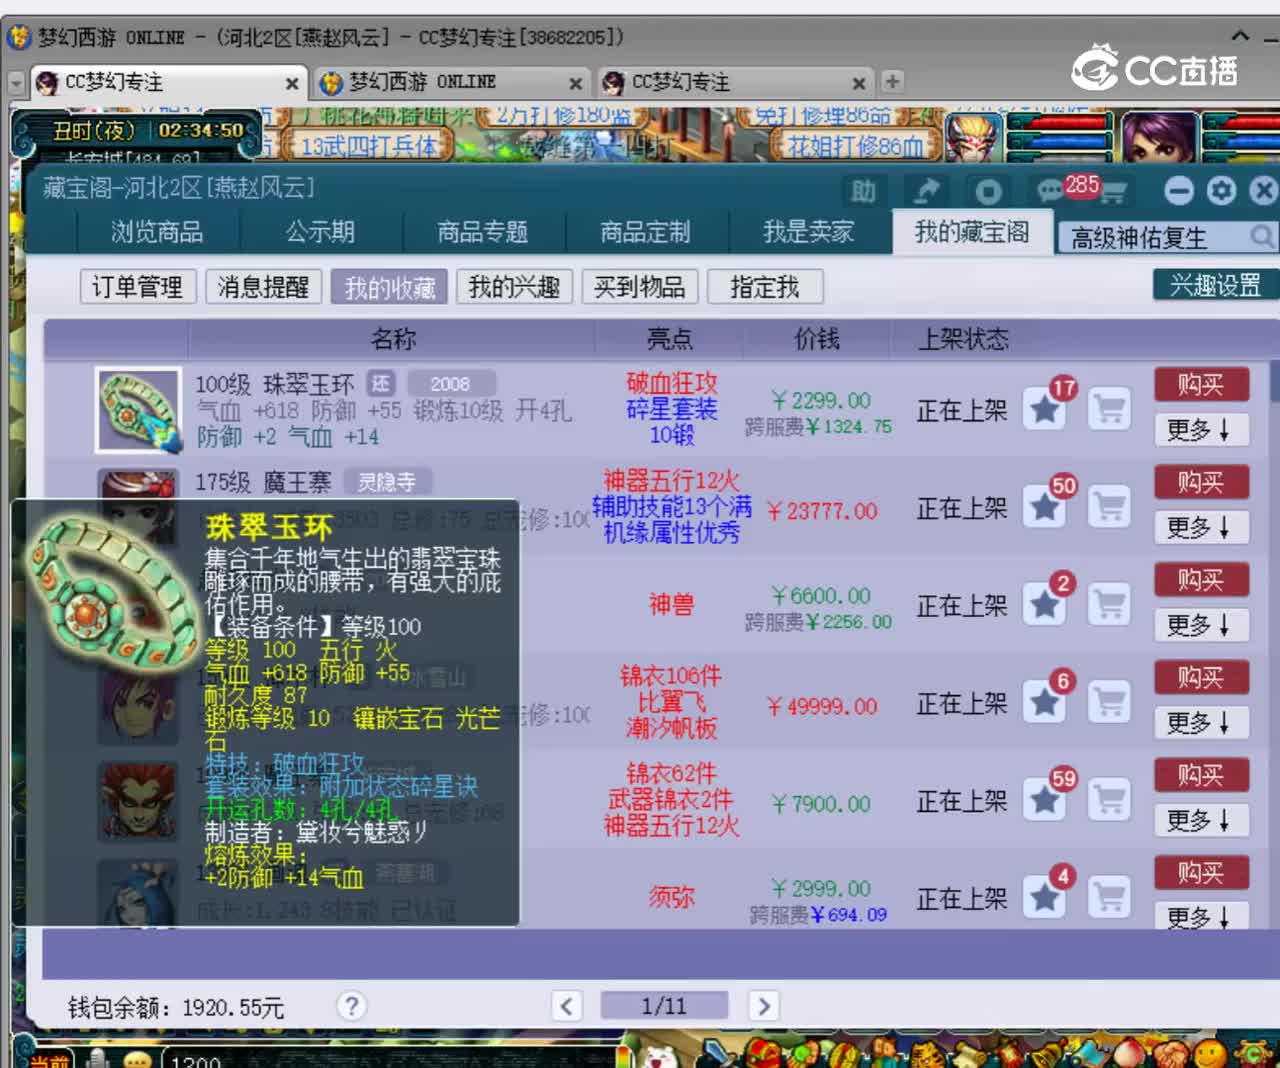Open the shopping cart in header
Image resolution: width=1280 pixels, height=1068 pixels.
pyautogui.click(x=1112, y=192)
